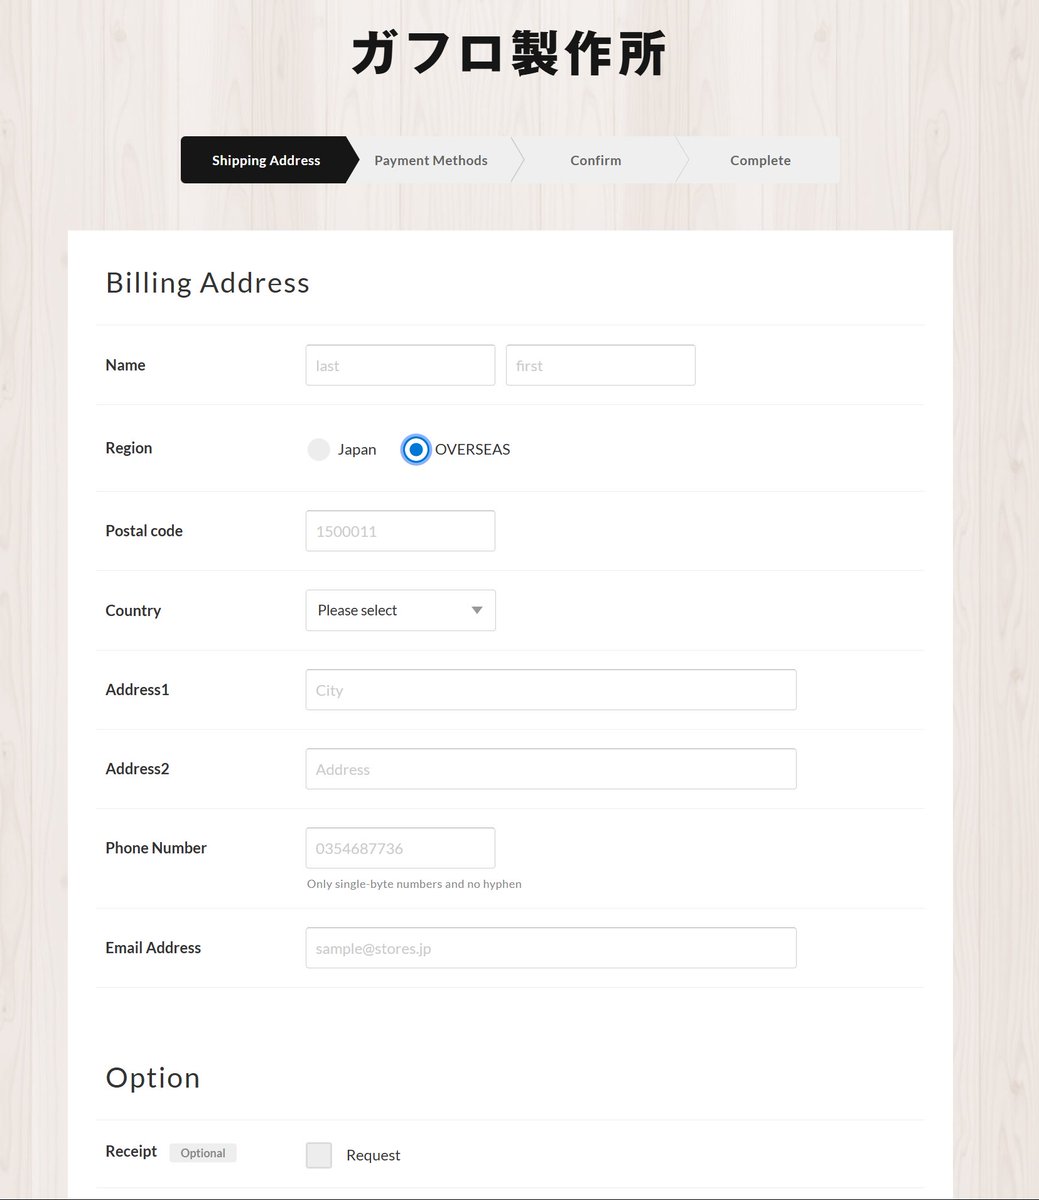The width and height of the screenshot is (1039, 1200).
Task: Click the Optional badge beside Receipt
Action: point(203,1153)
